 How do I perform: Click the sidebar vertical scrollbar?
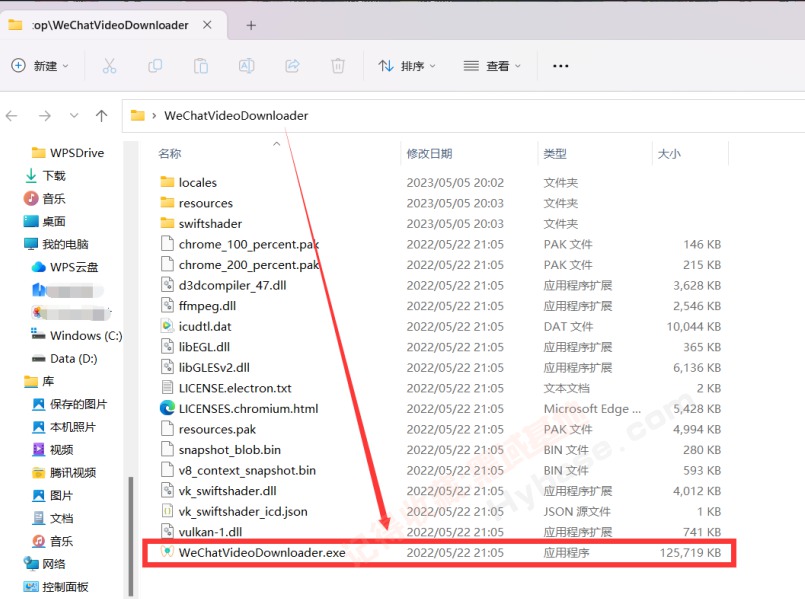pos(130,536)
